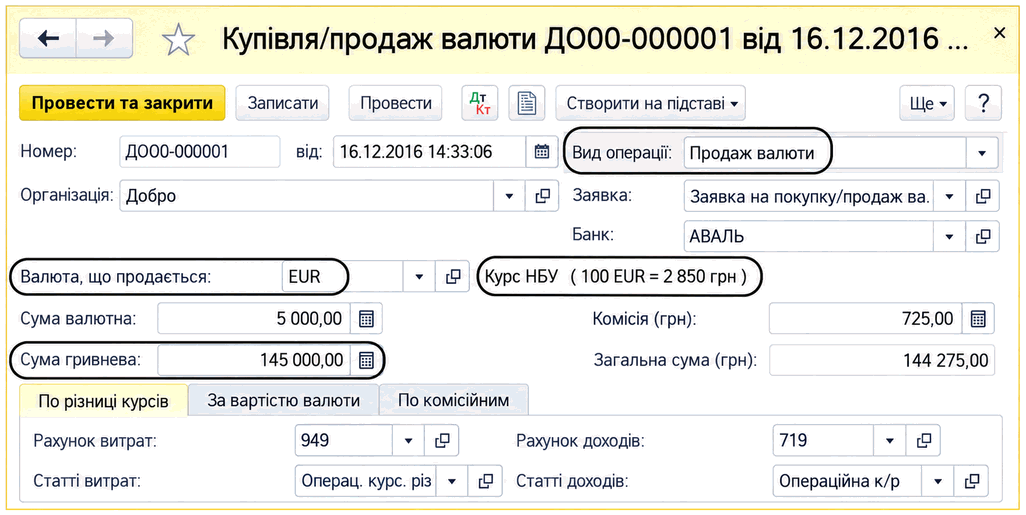Click the date field 16.12.2016 14:33:06
This screenshot has width=1026, height=515.
pos(429,152)
